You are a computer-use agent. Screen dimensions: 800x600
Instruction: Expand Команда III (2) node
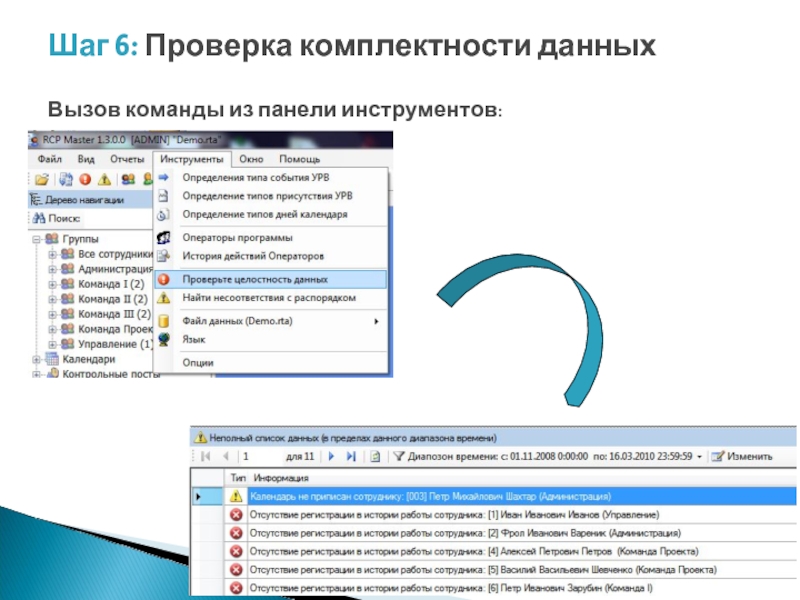[52, 314]
